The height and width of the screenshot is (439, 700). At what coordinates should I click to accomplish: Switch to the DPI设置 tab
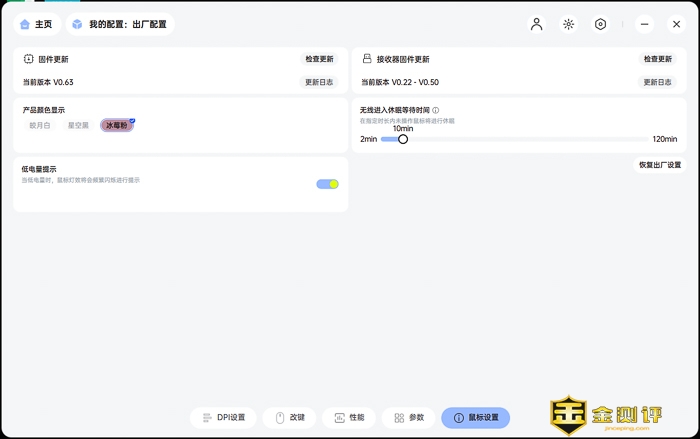coord(223,418)
